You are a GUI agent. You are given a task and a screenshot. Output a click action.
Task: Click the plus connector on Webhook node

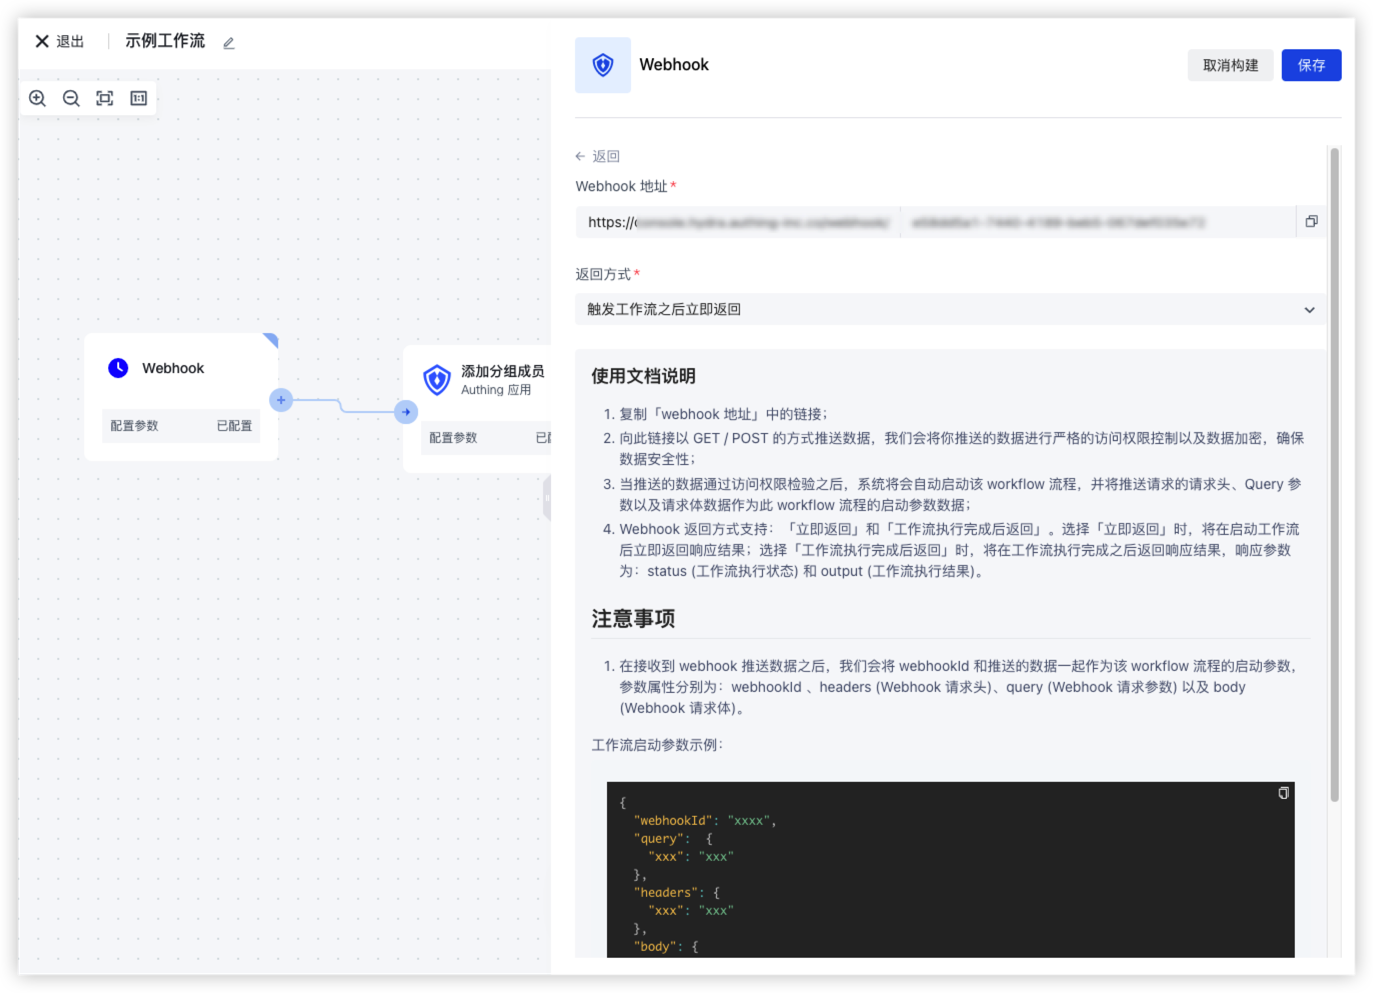[281, 400]
